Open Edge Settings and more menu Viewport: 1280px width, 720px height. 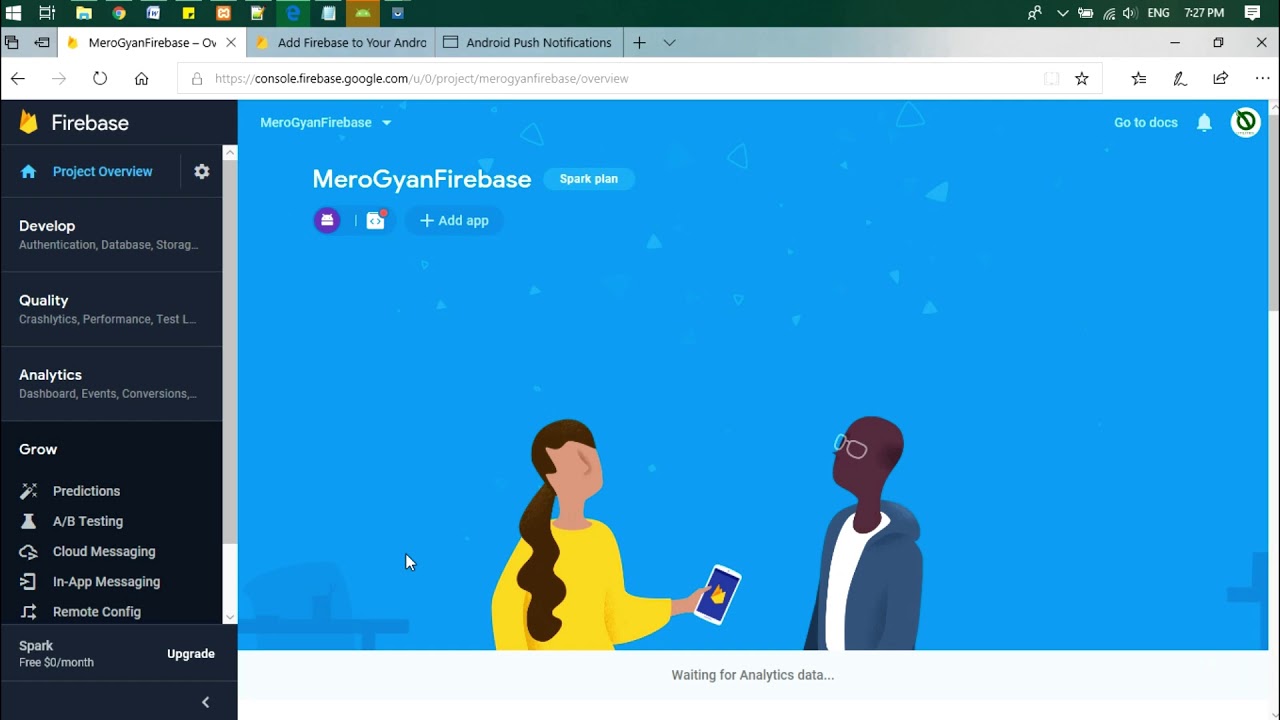click(x=1262, y=78)
